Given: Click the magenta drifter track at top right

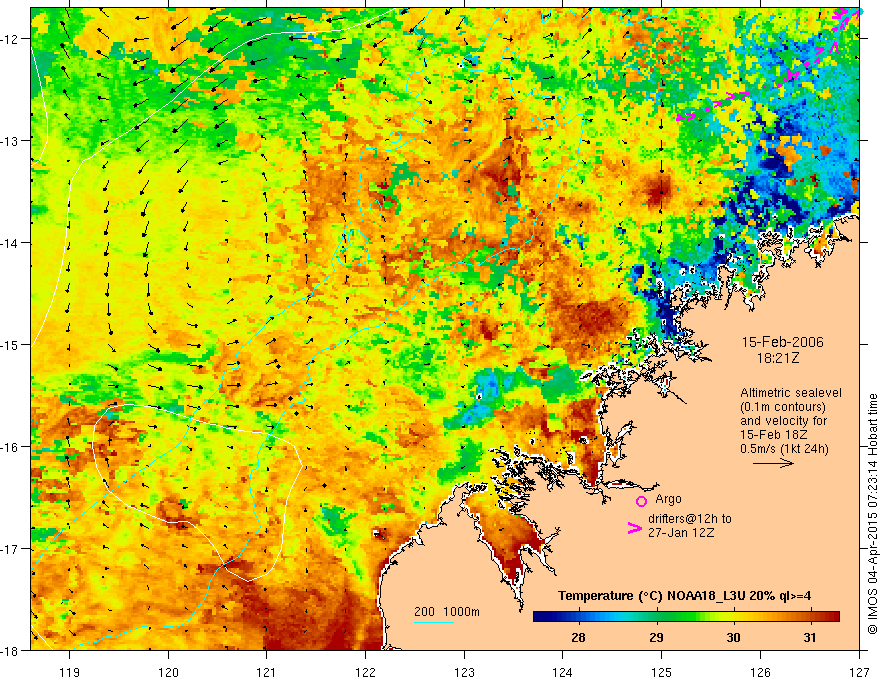Looking at the screenshot, I should pos(769,65).
